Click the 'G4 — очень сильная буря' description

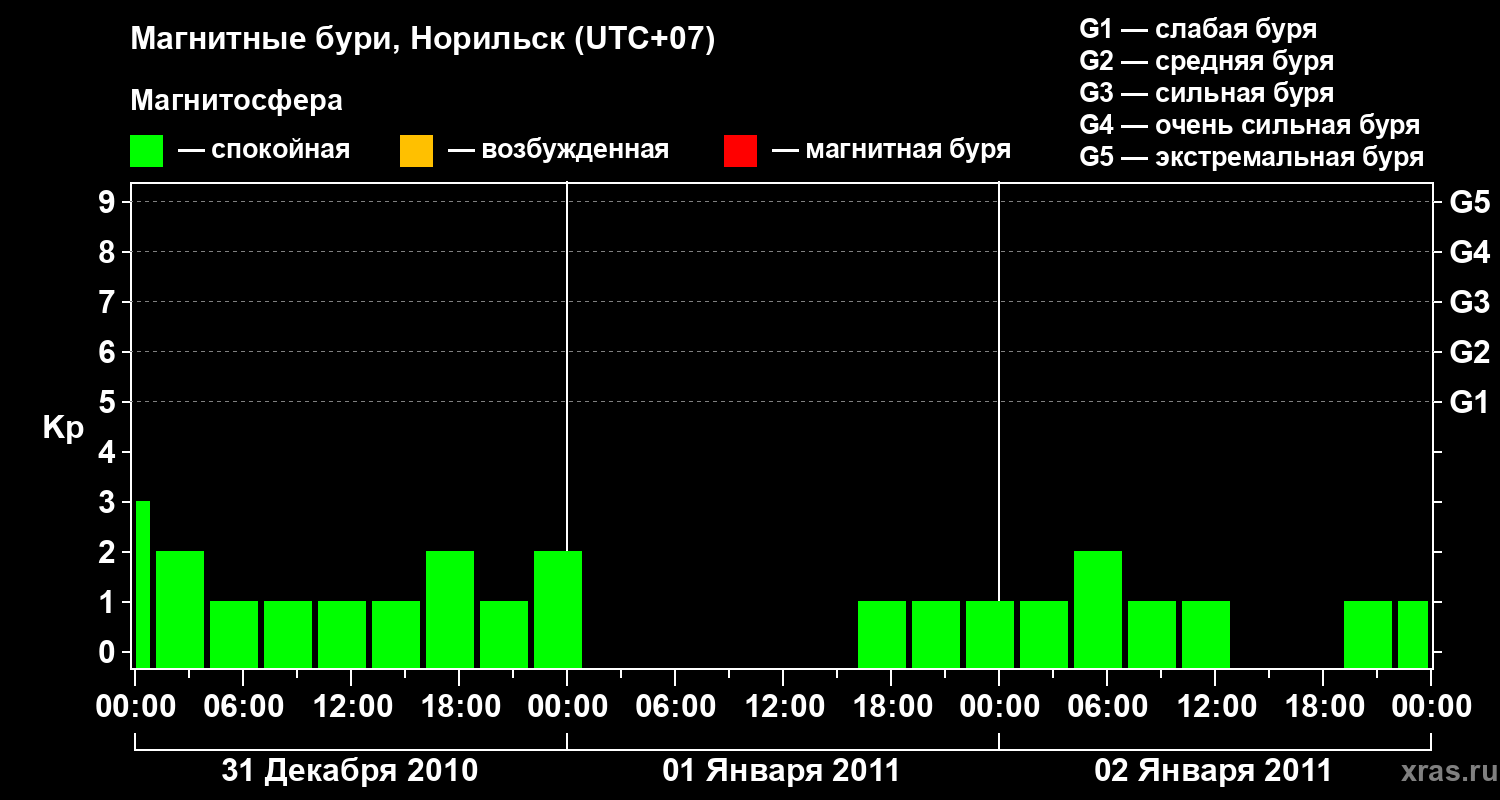[1250, 125]
